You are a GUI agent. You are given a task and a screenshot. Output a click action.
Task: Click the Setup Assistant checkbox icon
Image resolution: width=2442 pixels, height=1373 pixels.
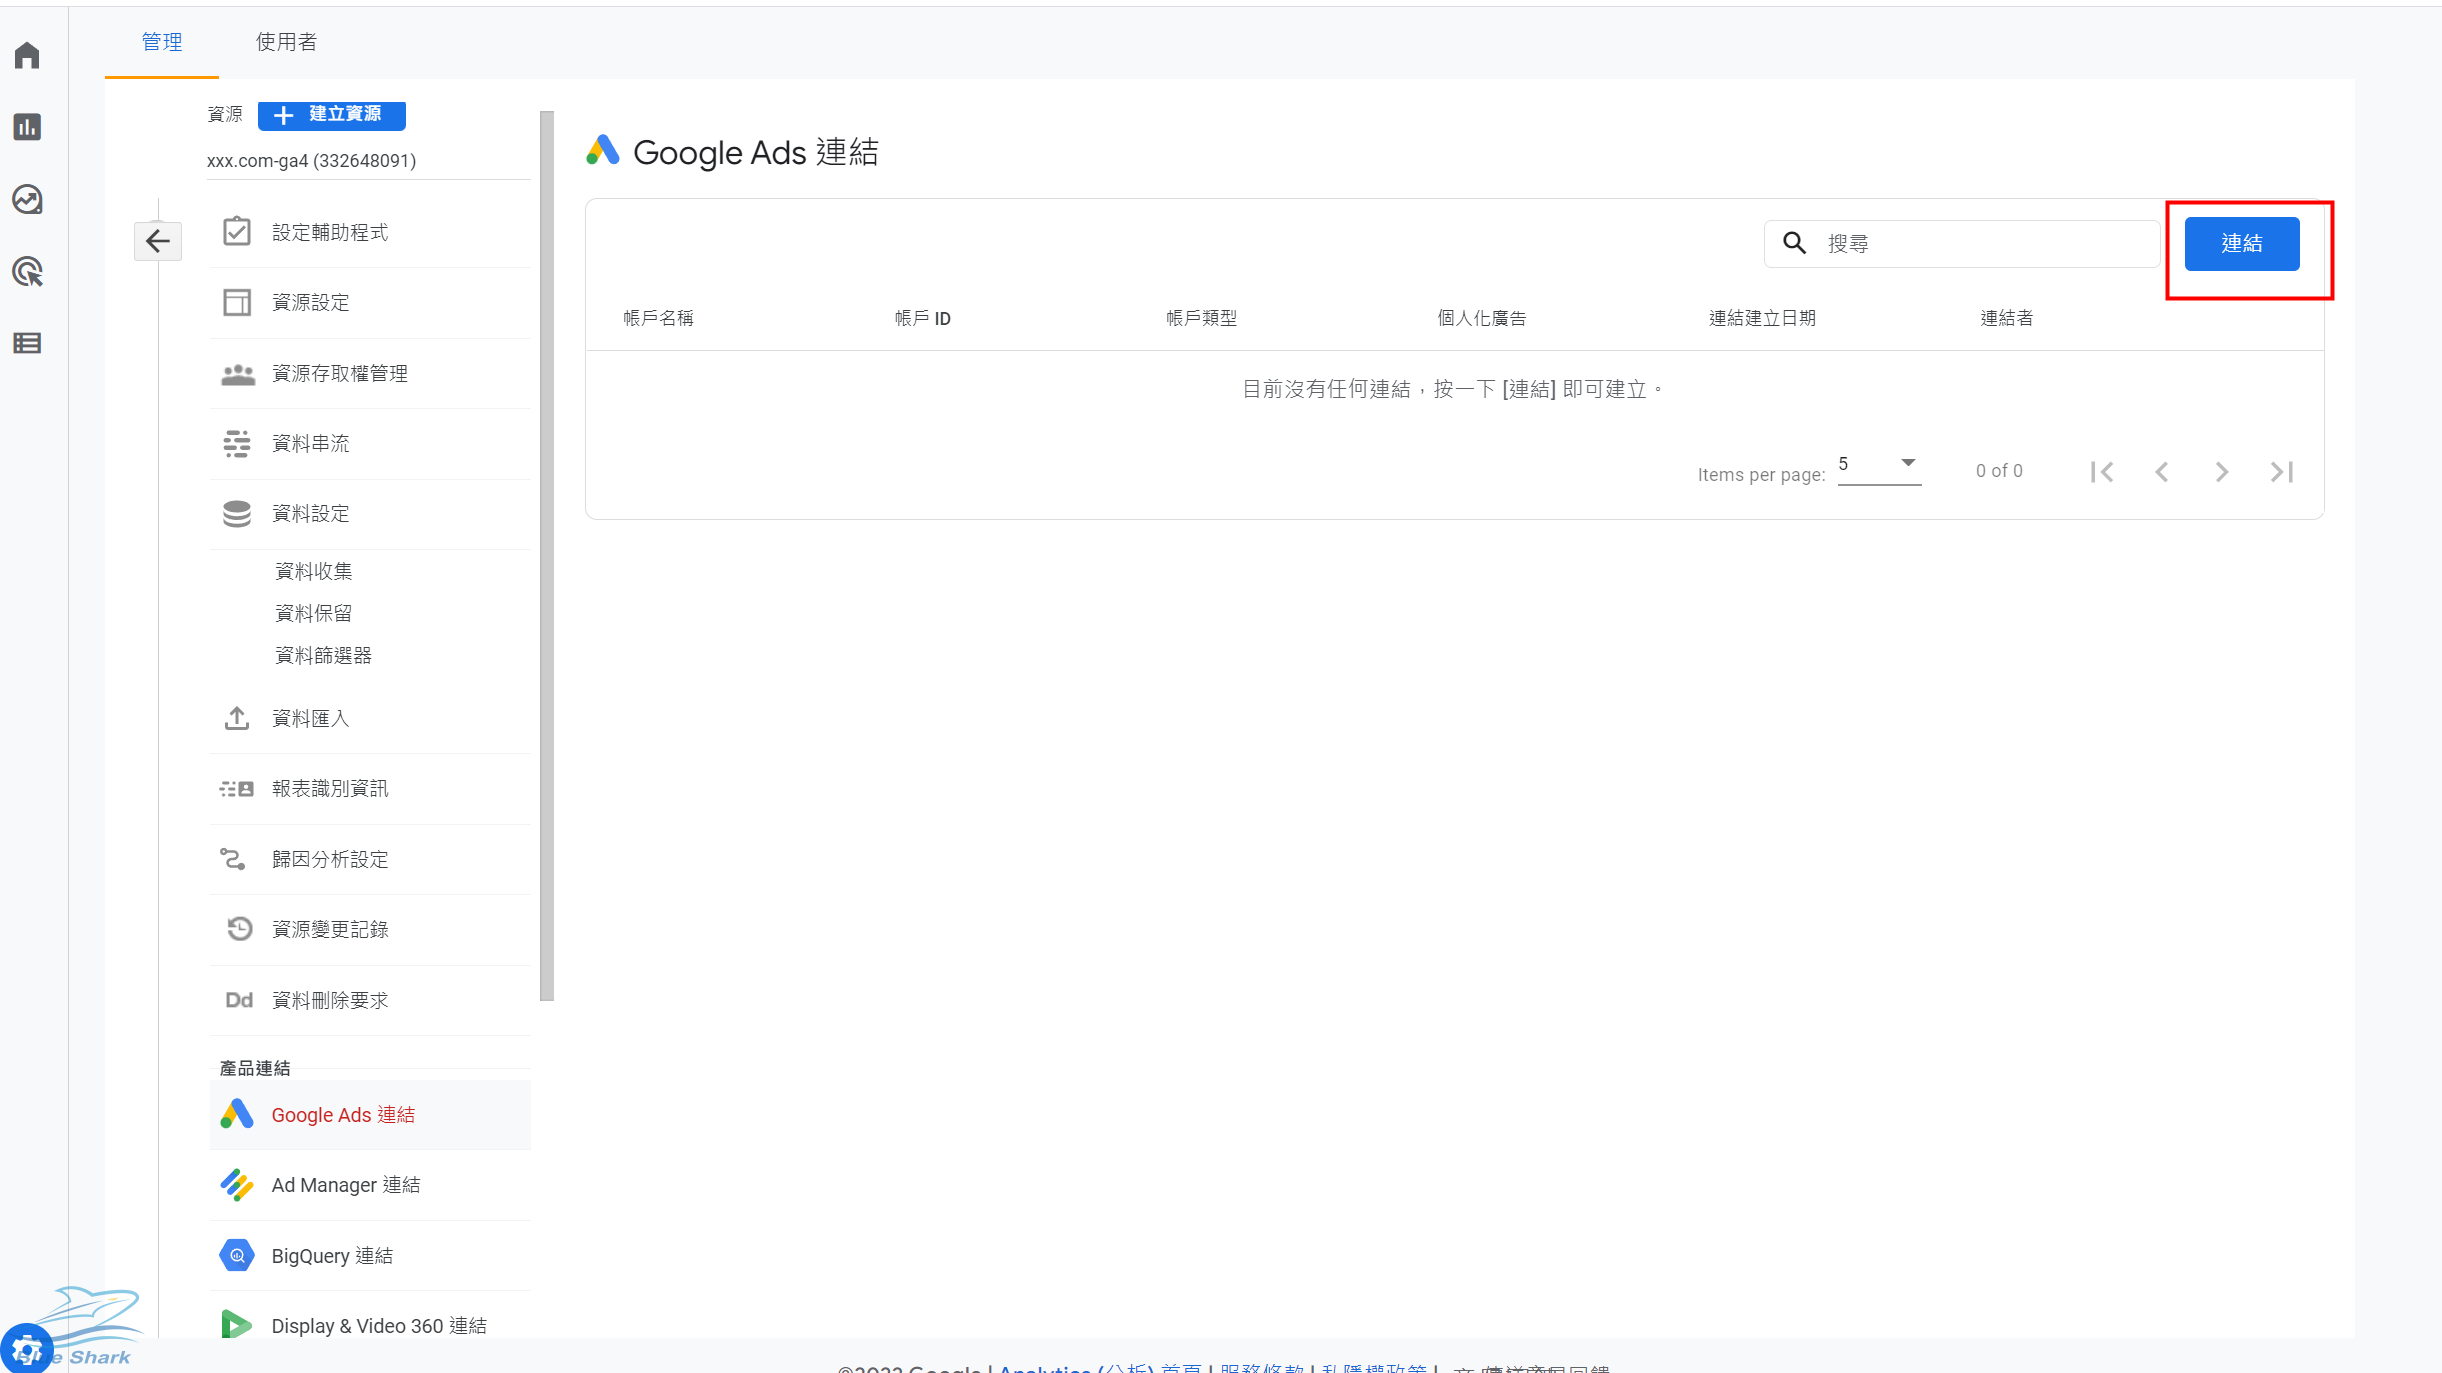click(x=237, y=232)
